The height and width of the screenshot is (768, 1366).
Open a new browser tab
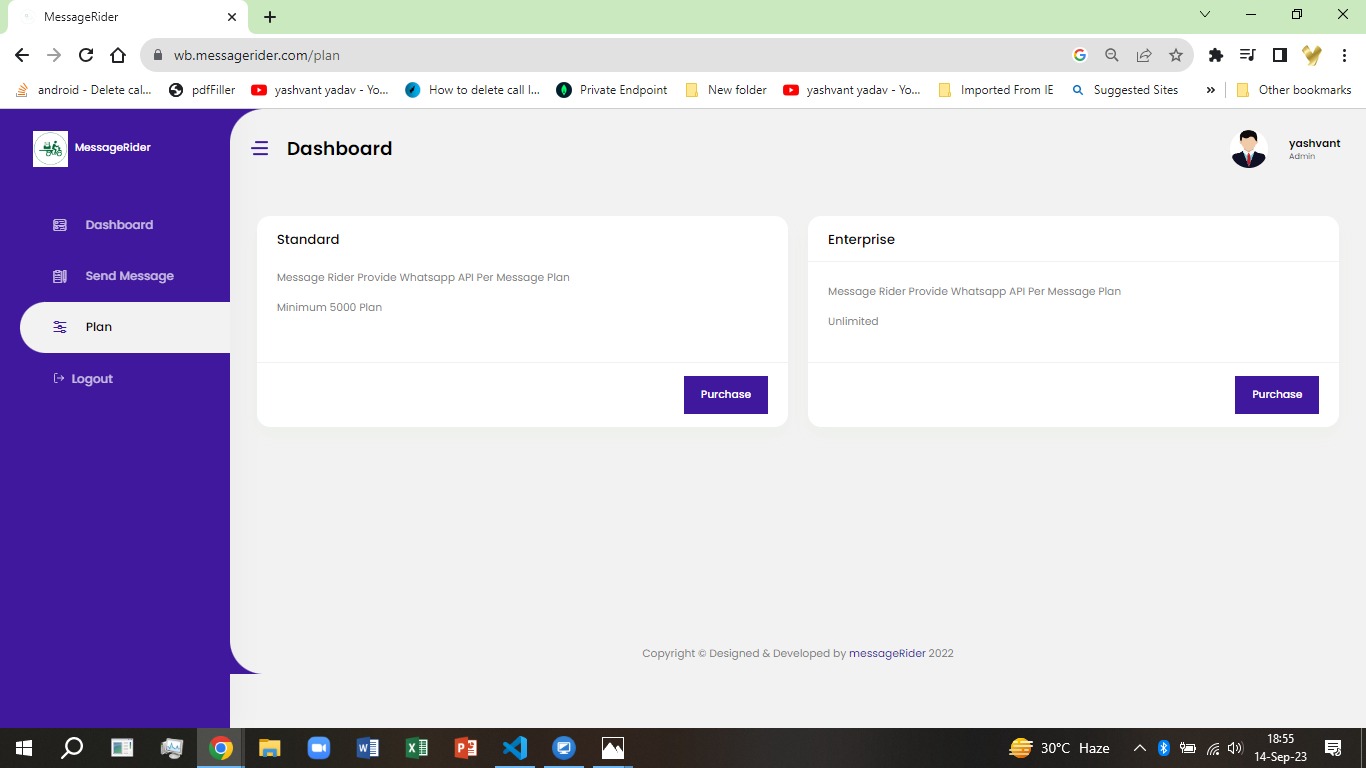click(270, 17)
